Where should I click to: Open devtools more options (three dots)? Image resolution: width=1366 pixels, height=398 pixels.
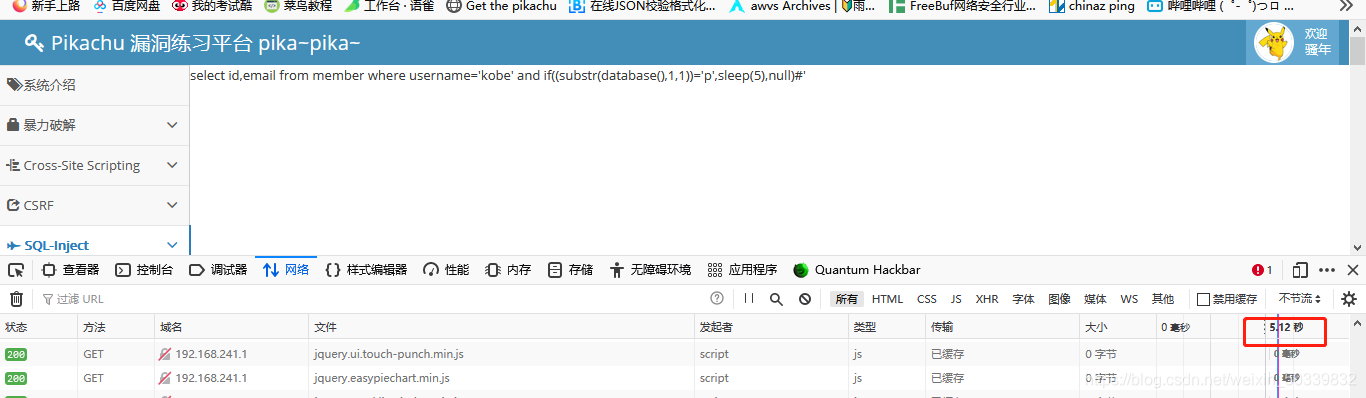(x=1327, y=270)
